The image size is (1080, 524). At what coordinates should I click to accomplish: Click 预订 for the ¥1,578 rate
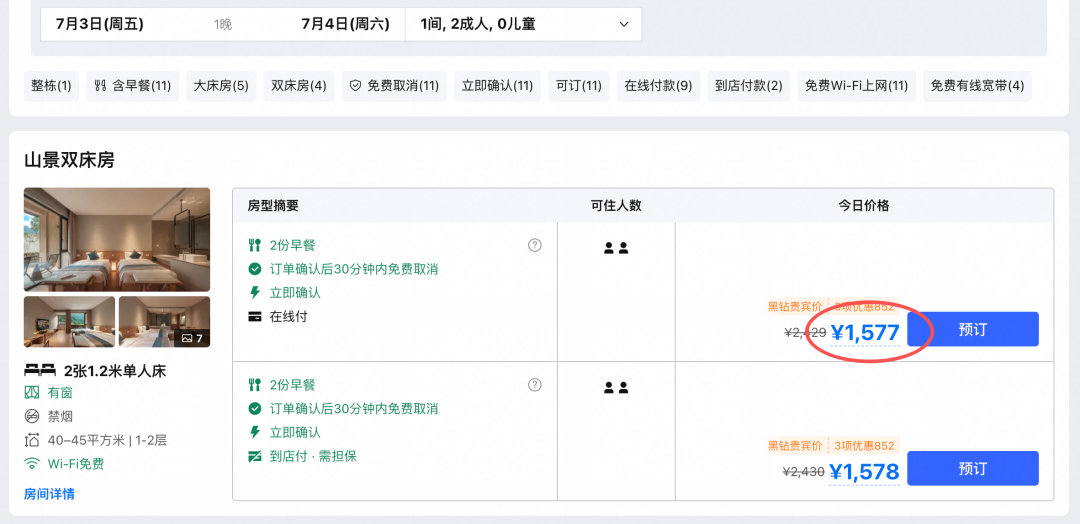973,469
